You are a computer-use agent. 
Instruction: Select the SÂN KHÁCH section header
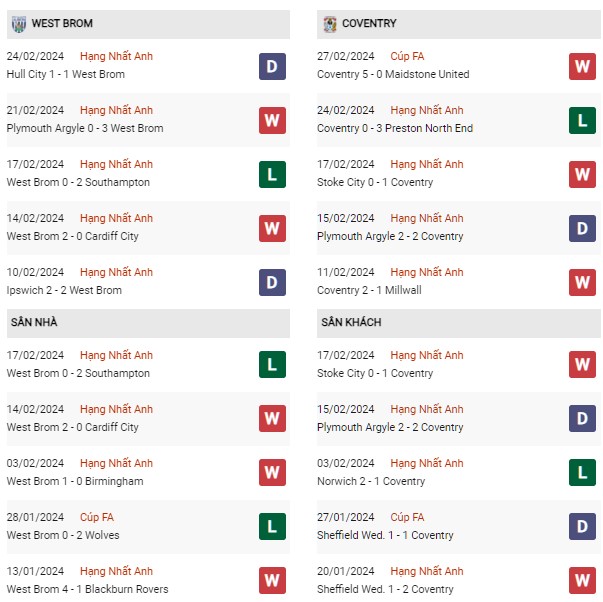point(349,322)
